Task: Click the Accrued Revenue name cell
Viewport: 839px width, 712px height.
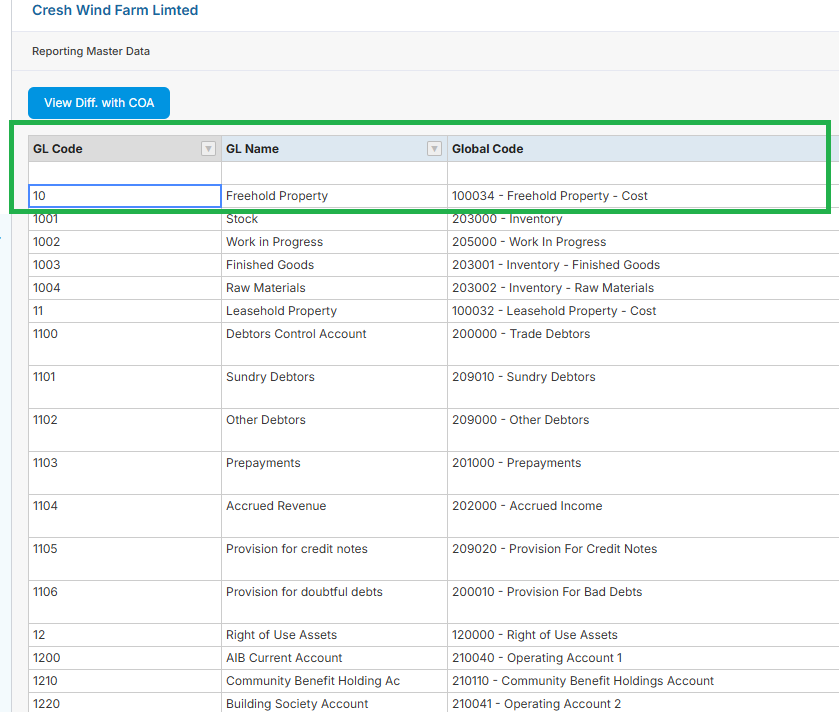Action: click(x=334, y=516)
